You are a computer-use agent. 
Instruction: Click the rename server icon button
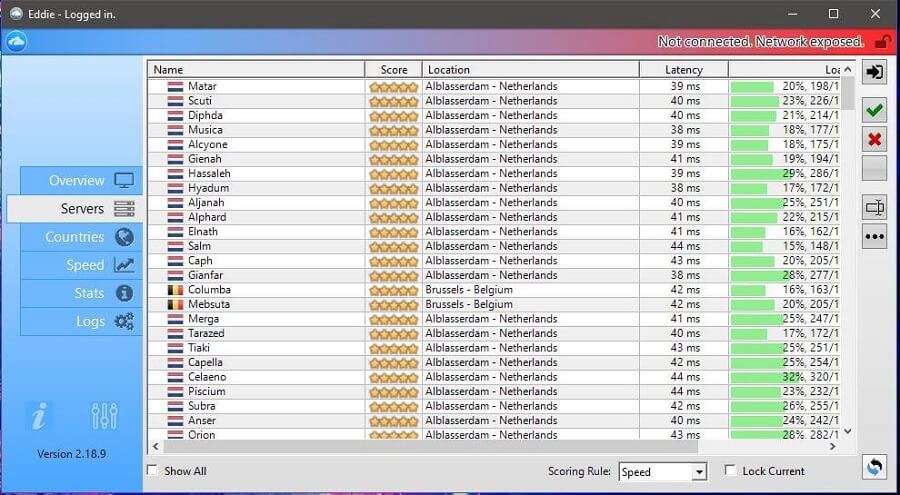tap(874, 207)
